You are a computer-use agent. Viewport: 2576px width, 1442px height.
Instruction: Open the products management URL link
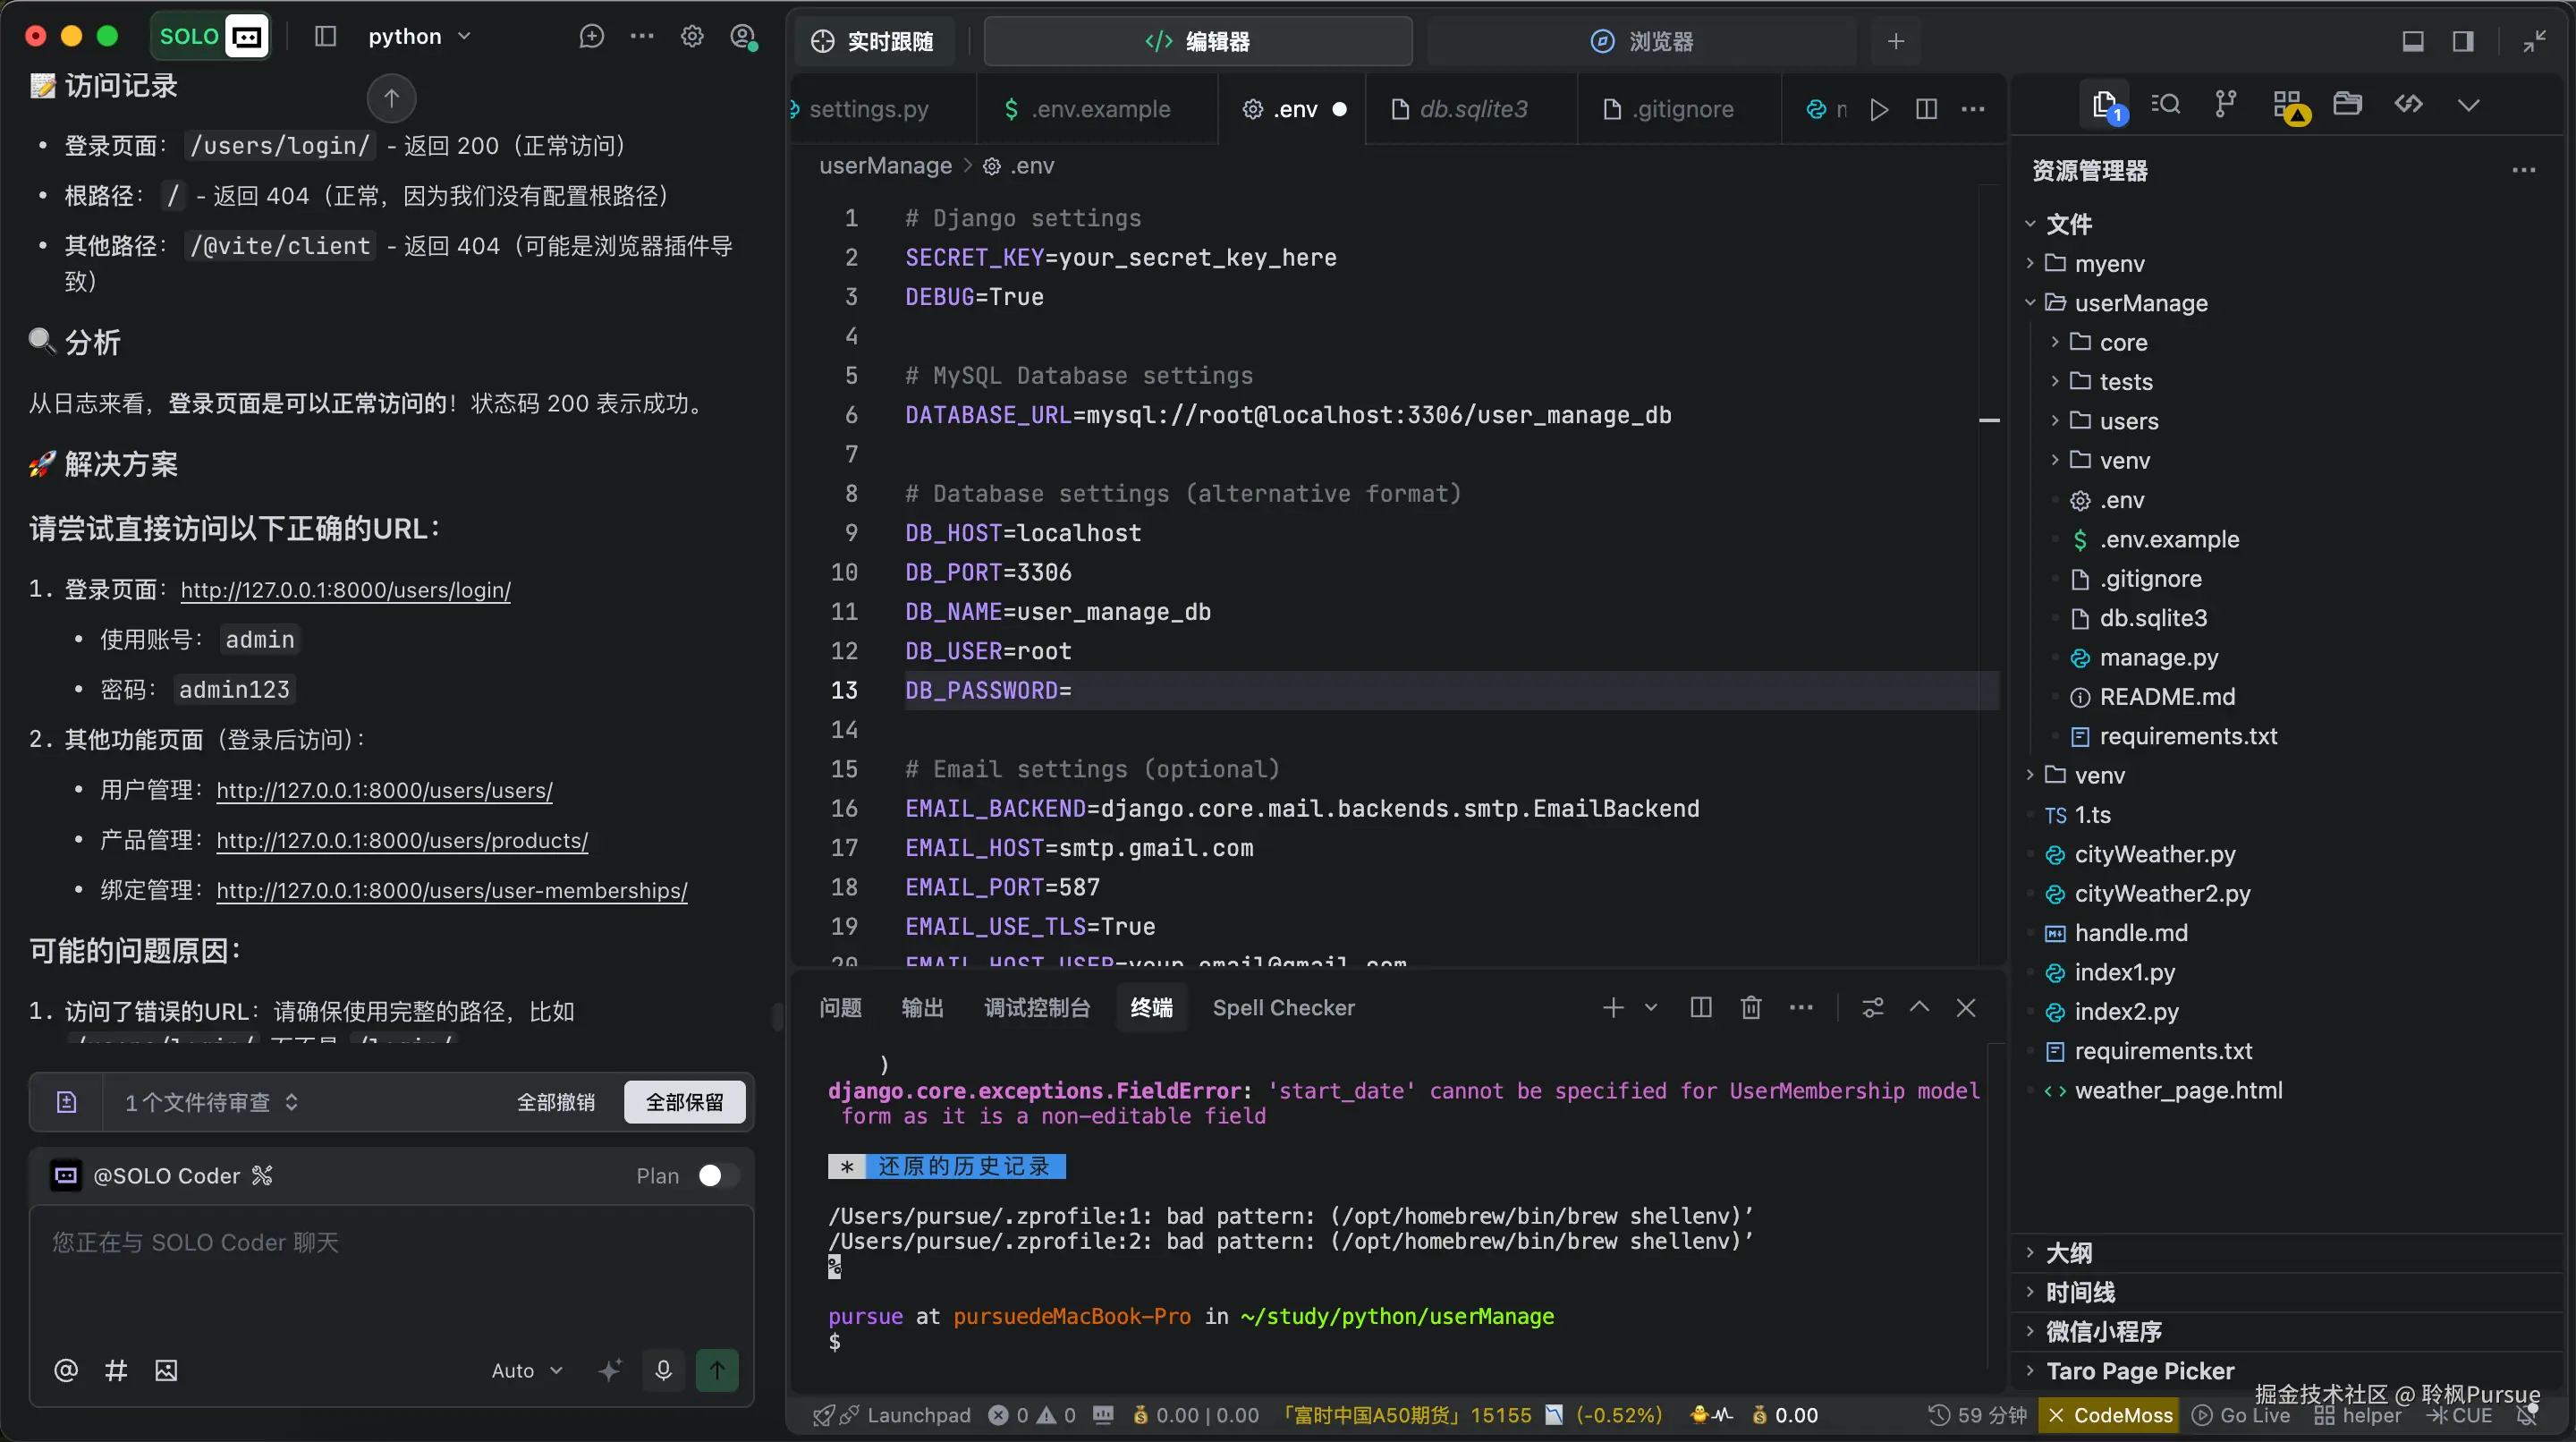(x=402, y=840)
